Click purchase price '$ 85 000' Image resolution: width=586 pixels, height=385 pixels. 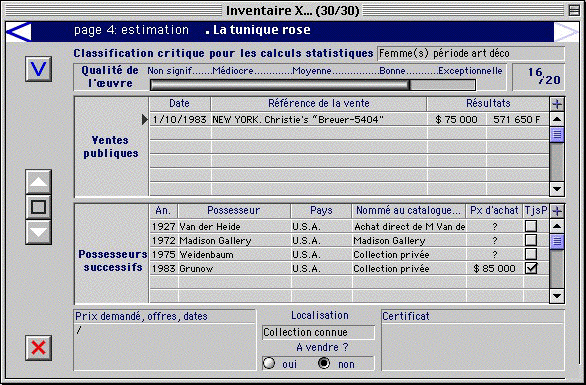click(x=494, y=269)
